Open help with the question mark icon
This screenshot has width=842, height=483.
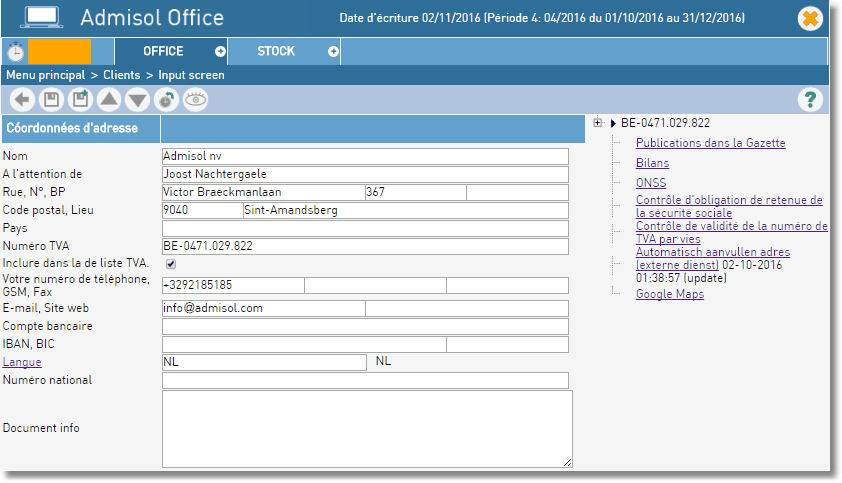point(810,99)
